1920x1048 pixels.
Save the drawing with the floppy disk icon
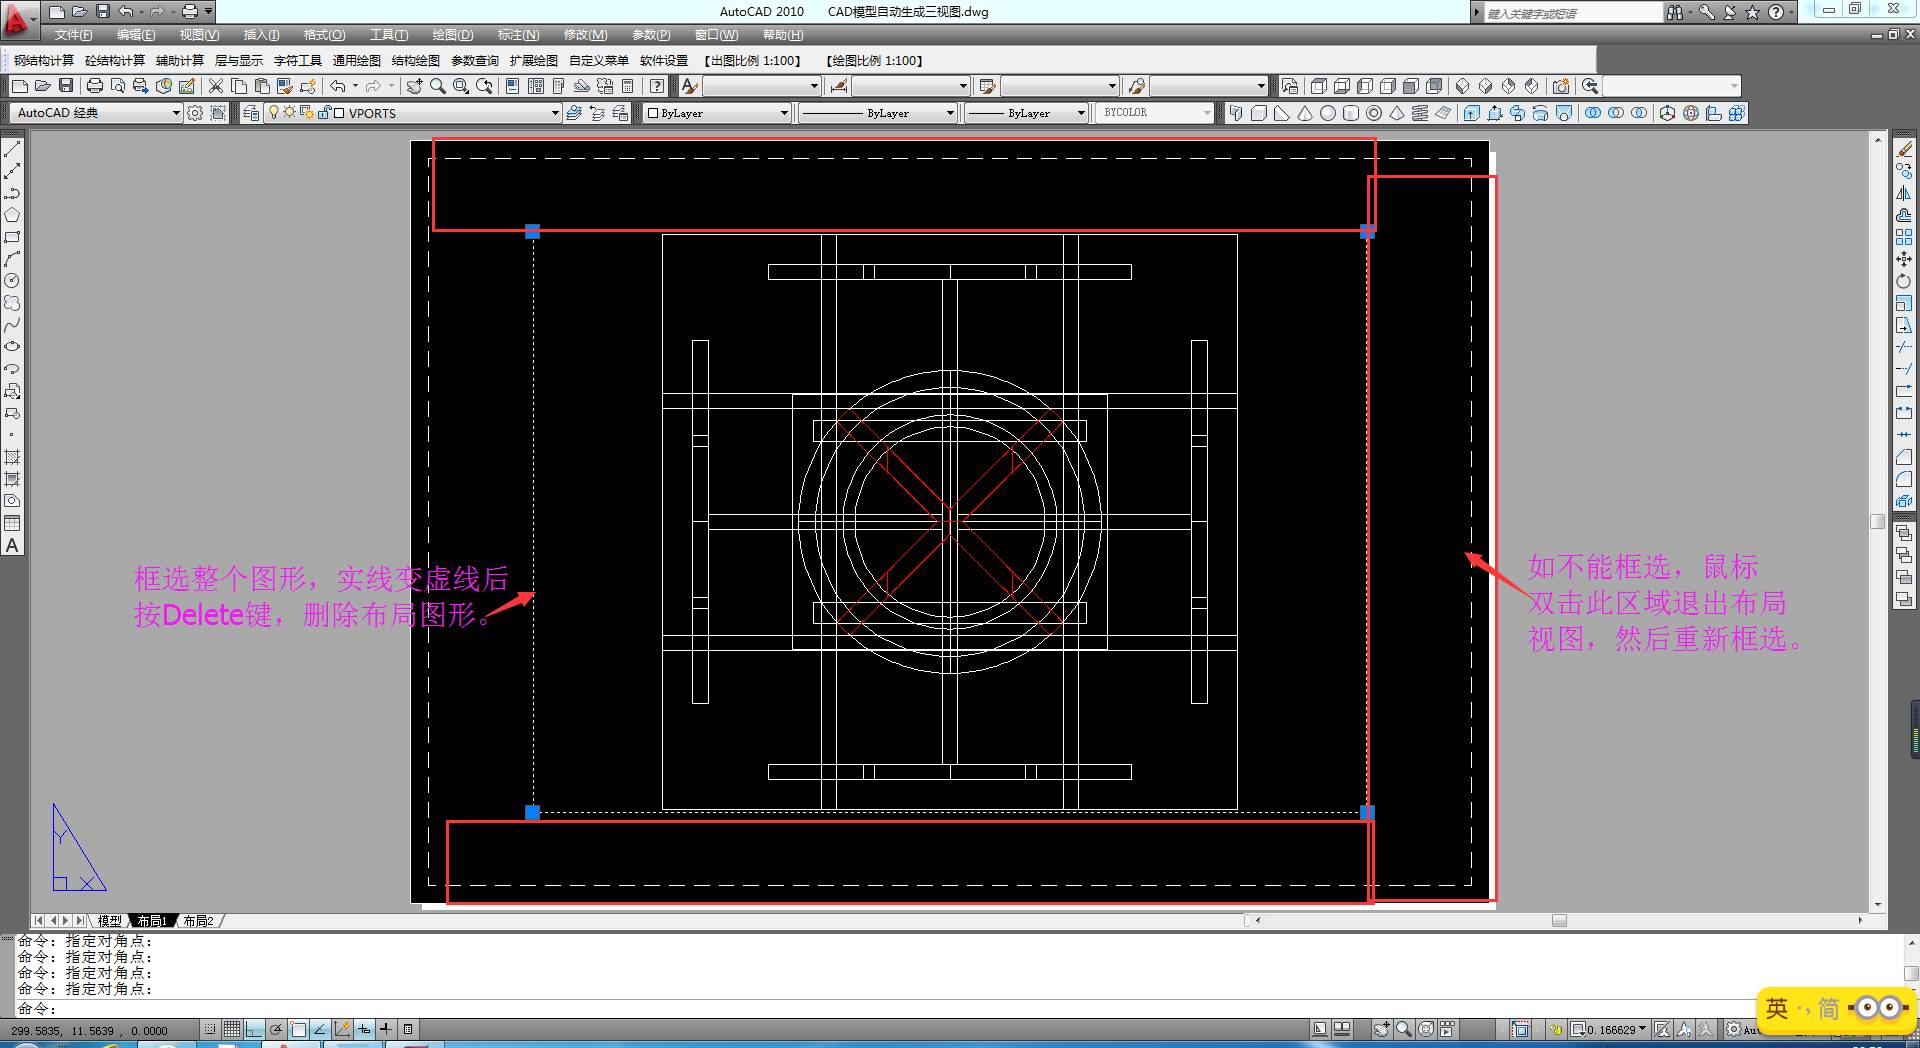click(x=66, y=86)
